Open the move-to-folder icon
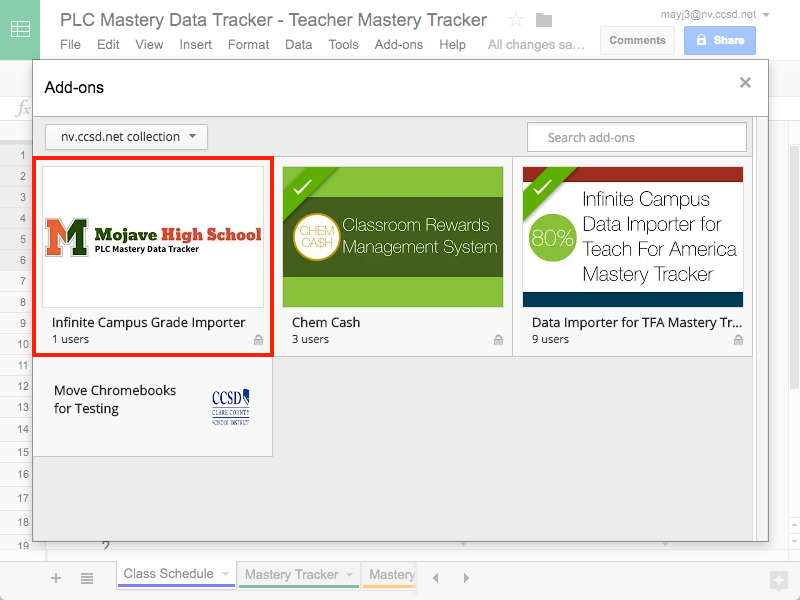The height and width of the screenshot is (600, 800). click(544, 20)
